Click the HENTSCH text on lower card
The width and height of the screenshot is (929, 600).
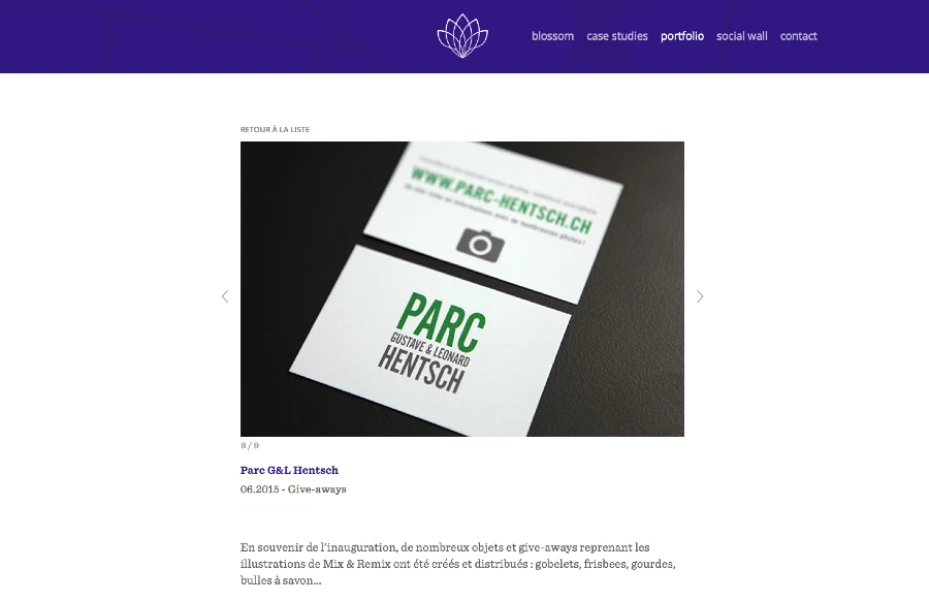(x=421, y=369)
